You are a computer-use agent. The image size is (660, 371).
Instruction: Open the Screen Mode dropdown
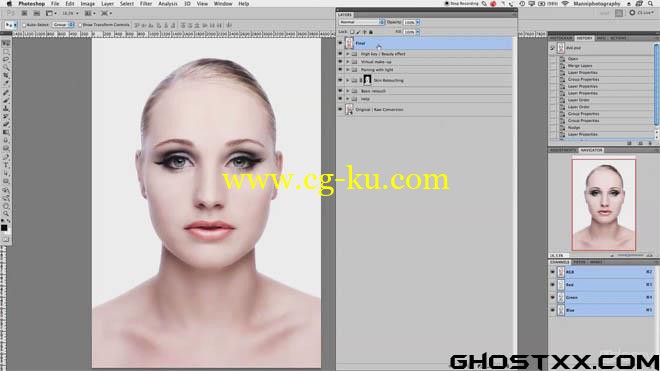[x=106, y=13]
